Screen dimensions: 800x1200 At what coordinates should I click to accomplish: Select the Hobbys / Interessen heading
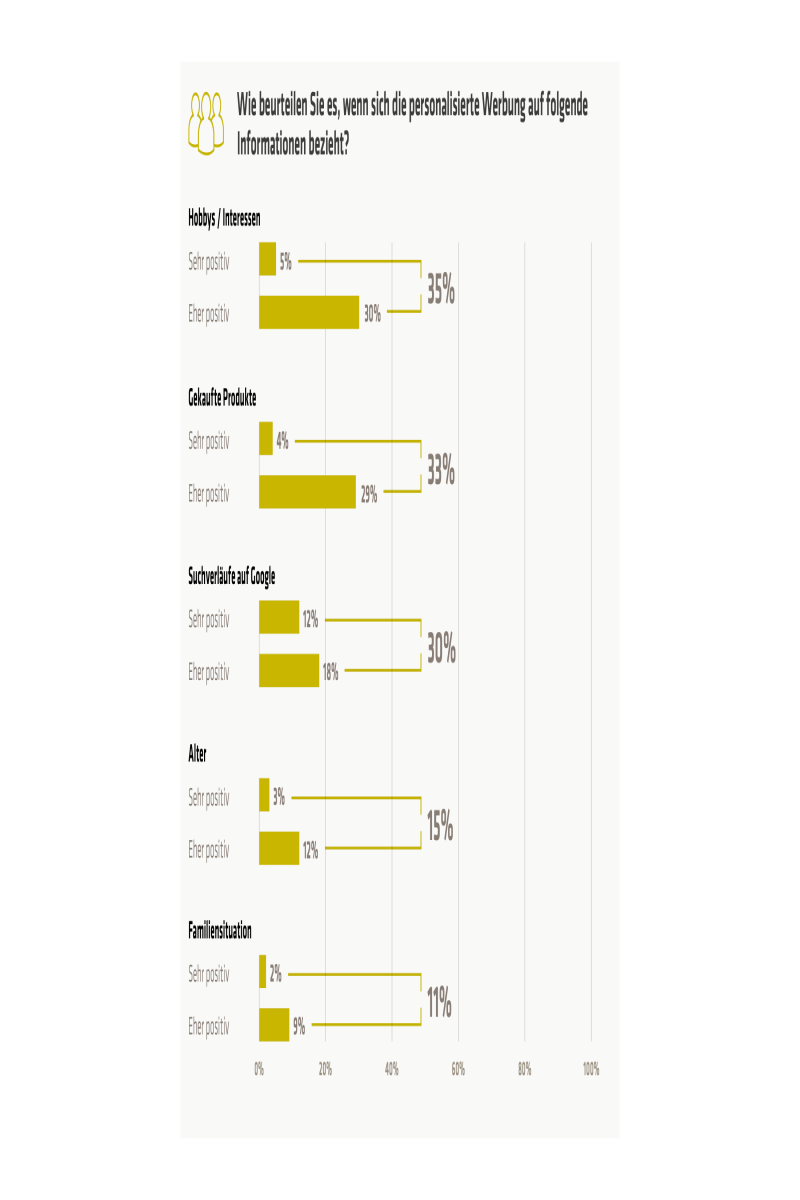tap(225, 218)
